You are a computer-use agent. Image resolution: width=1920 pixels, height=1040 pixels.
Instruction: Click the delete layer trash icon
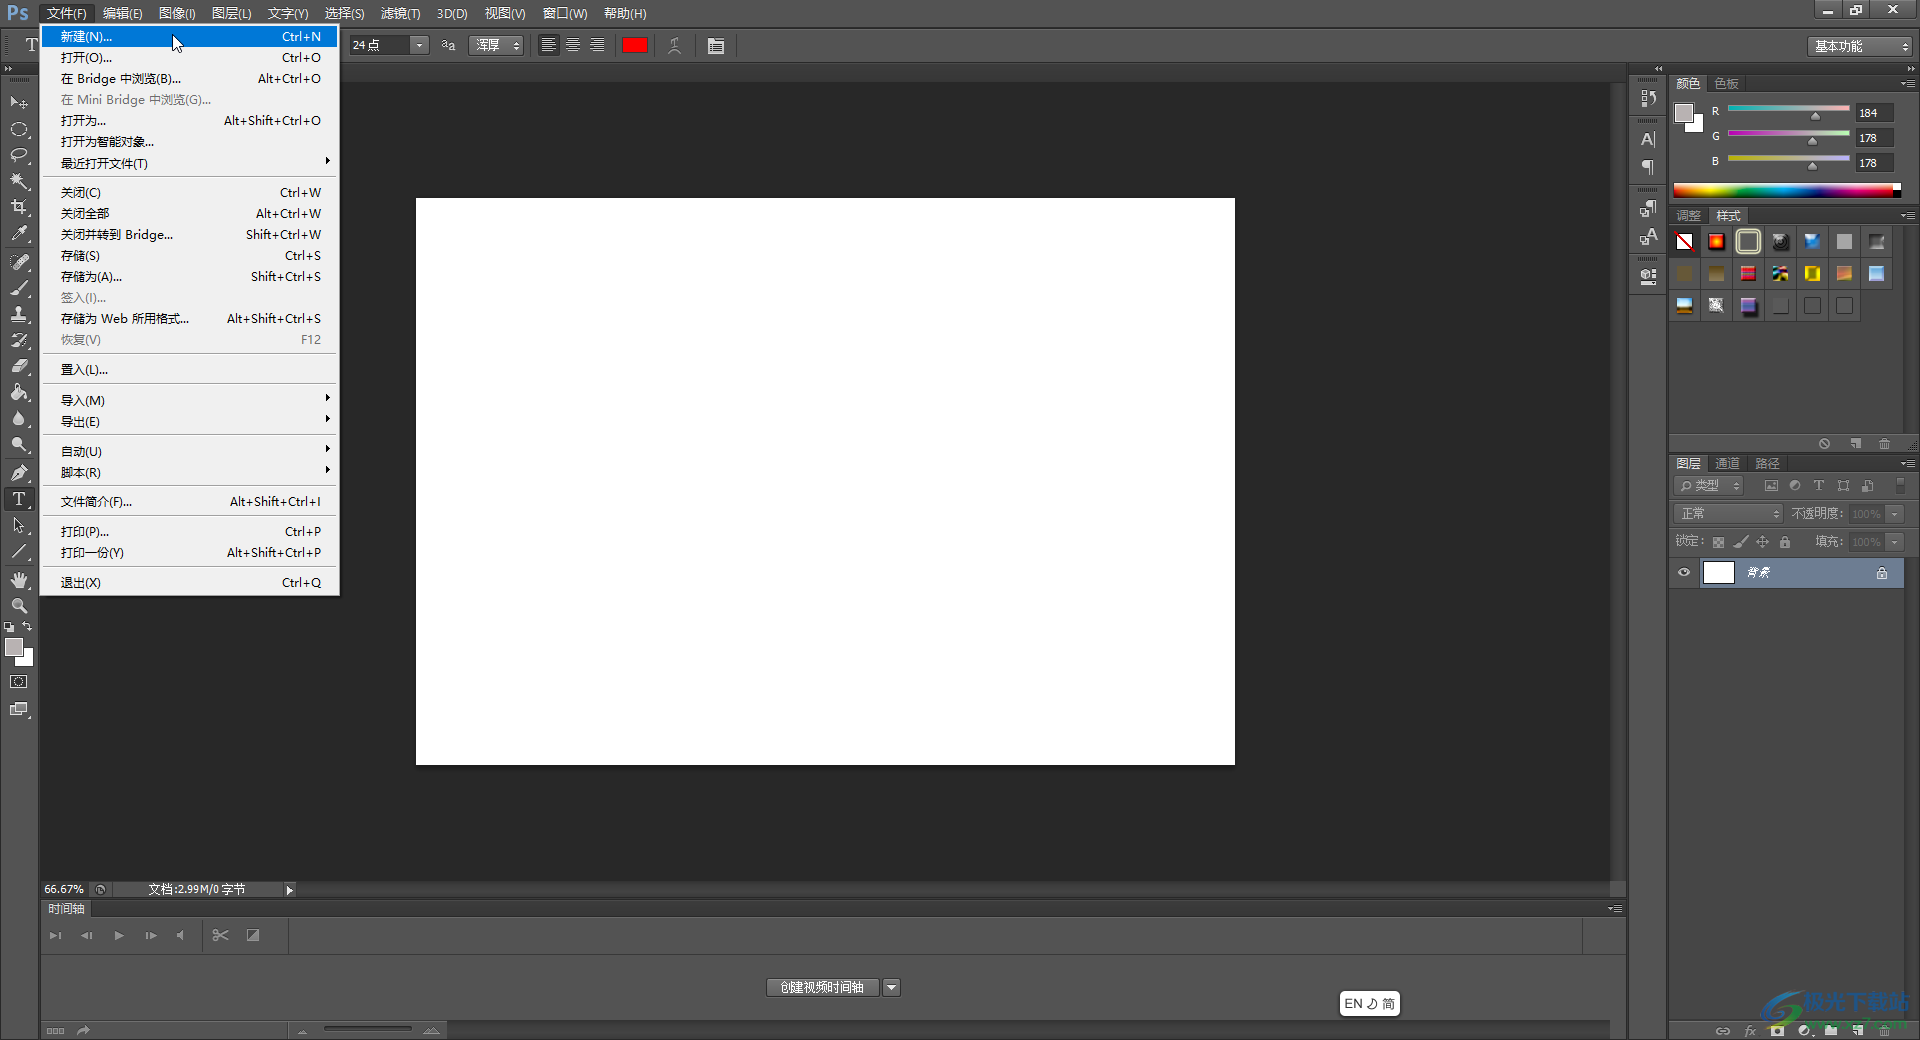1884,1030
